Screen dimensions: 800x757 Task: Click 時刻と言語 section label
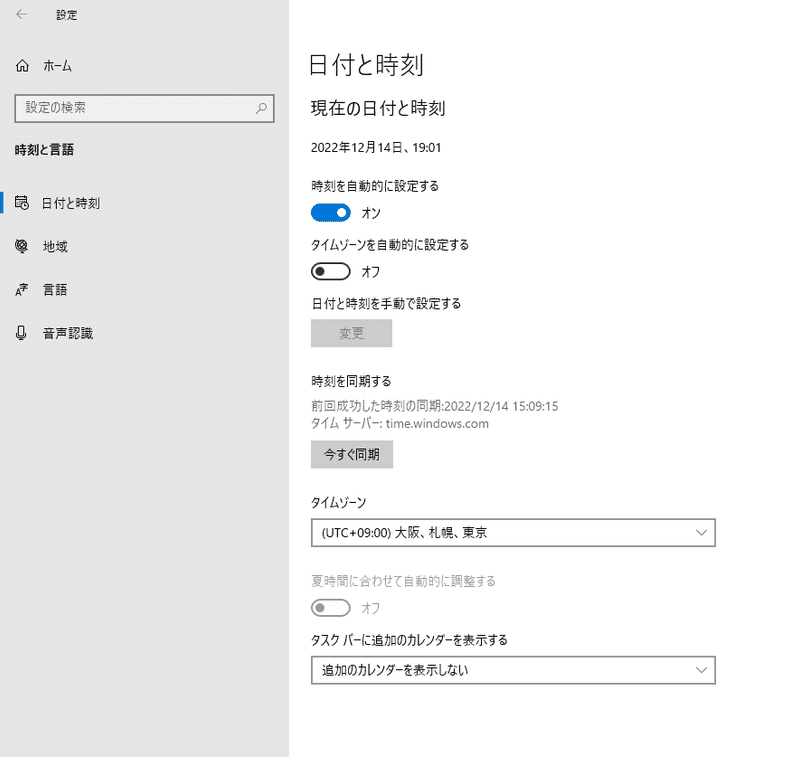pyautogui.click(x=44, y=149)
